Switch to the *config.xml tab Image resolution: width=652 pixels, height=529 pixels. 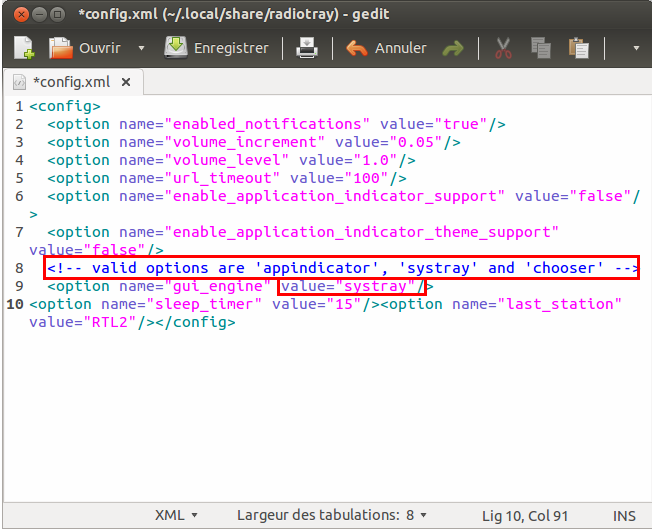pyautogui.click(x=72, y=82)
